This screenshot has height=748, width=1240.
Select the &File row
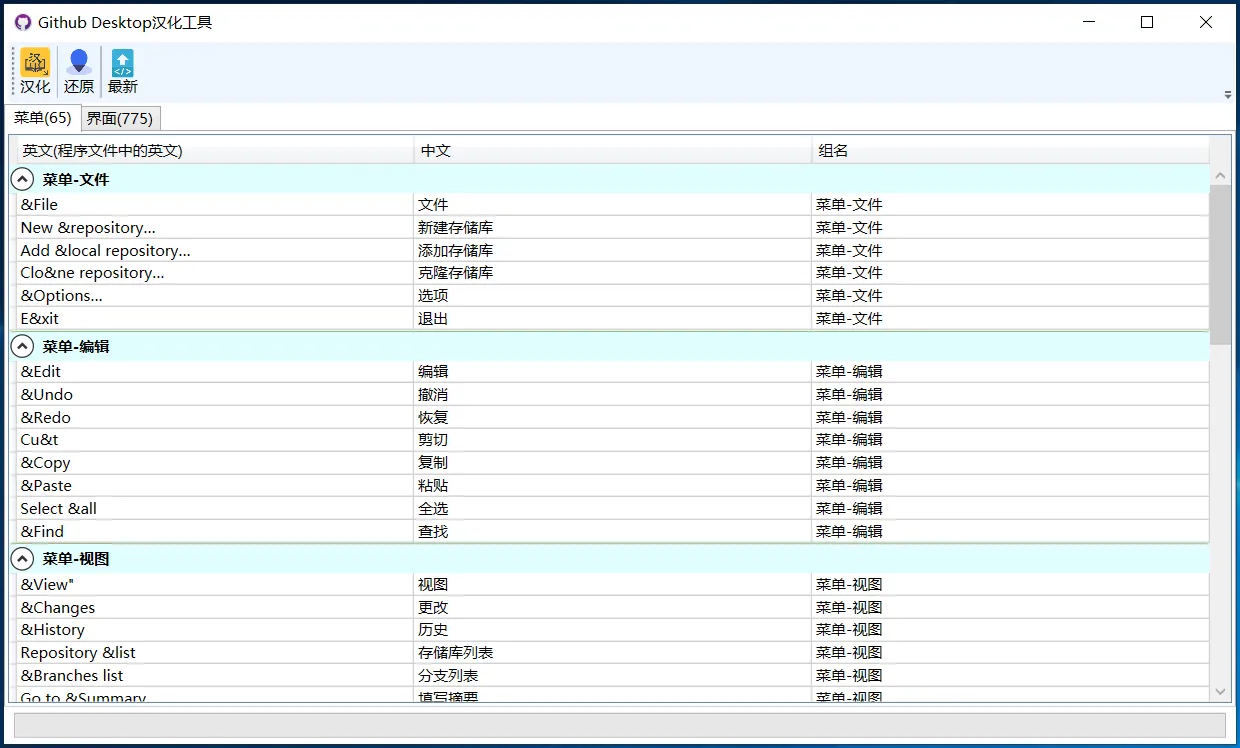(x=613, y=204)
